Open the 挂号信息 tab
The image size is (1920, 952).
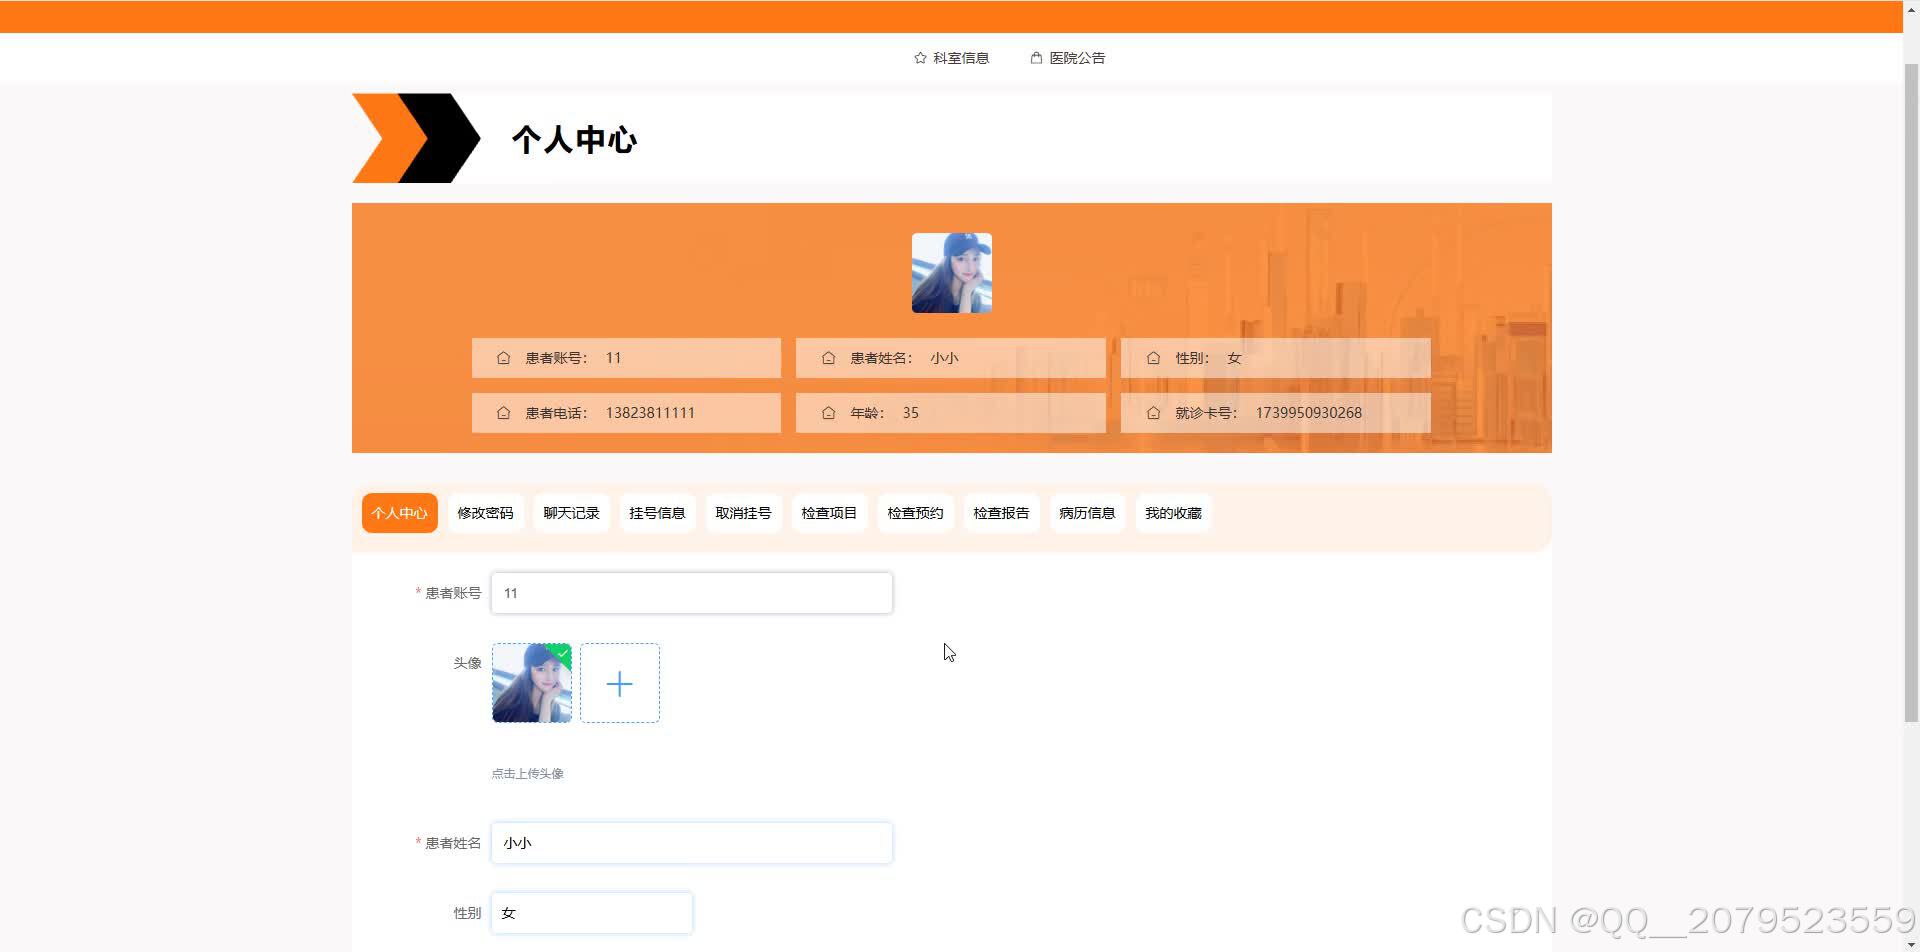(657, 512)
